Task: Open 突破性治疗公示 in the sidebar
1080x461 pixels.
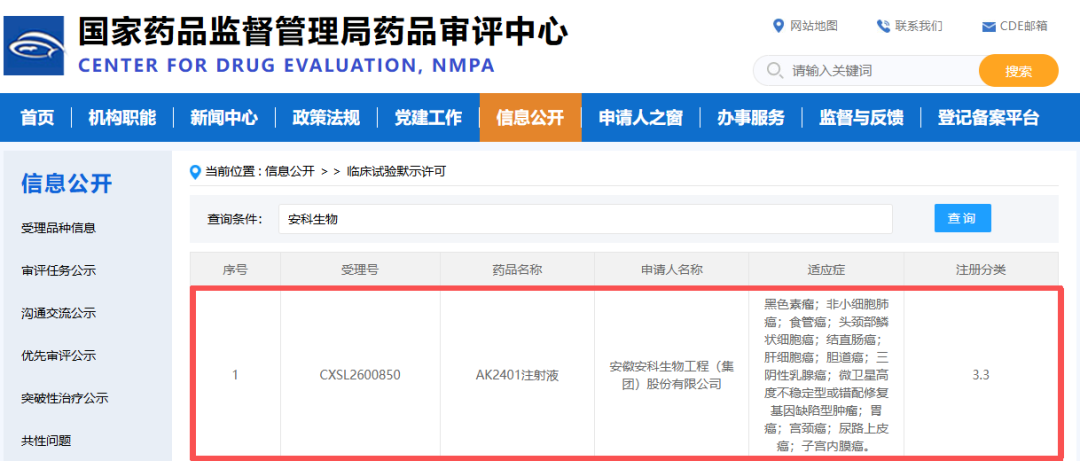Action: [x=65, y=399]
